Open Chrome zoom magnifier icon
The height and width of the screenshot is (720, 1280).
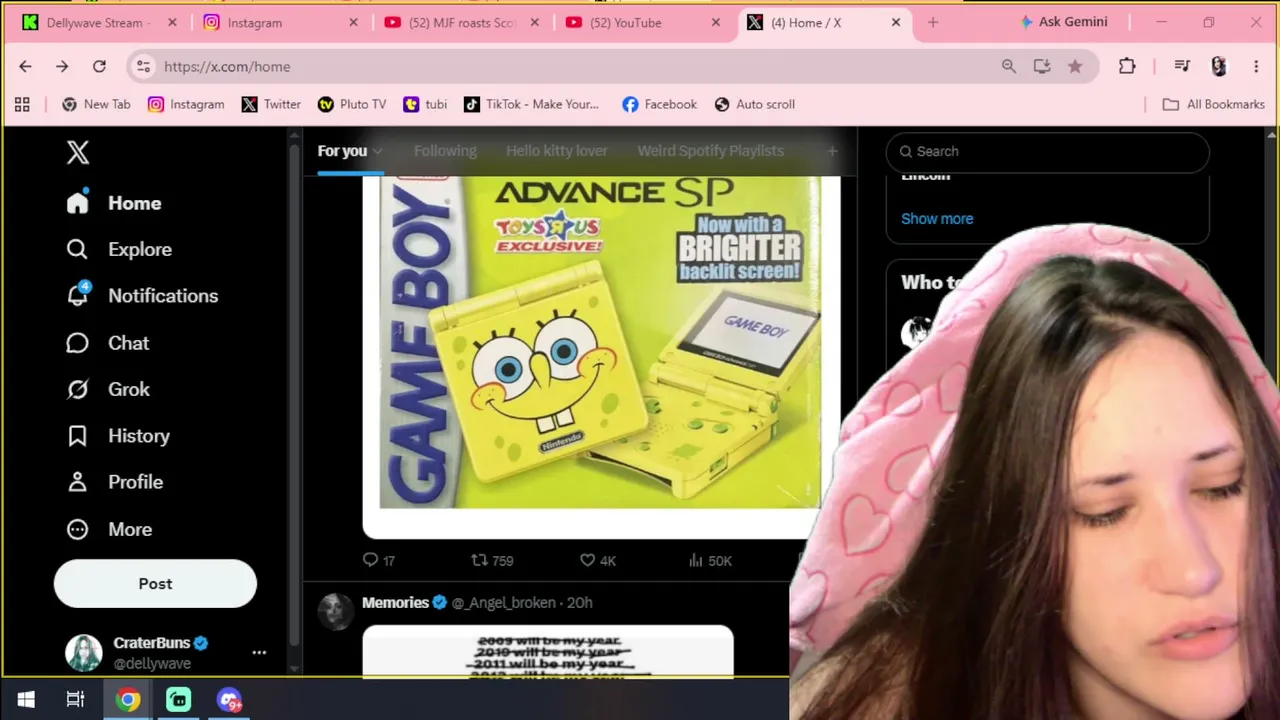pyautogui.click(x=1009, y=66)
